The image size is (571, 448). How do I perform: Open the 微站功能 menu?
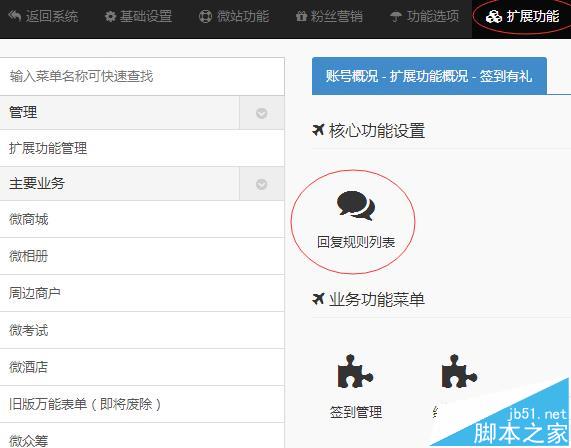click(234, 16)
